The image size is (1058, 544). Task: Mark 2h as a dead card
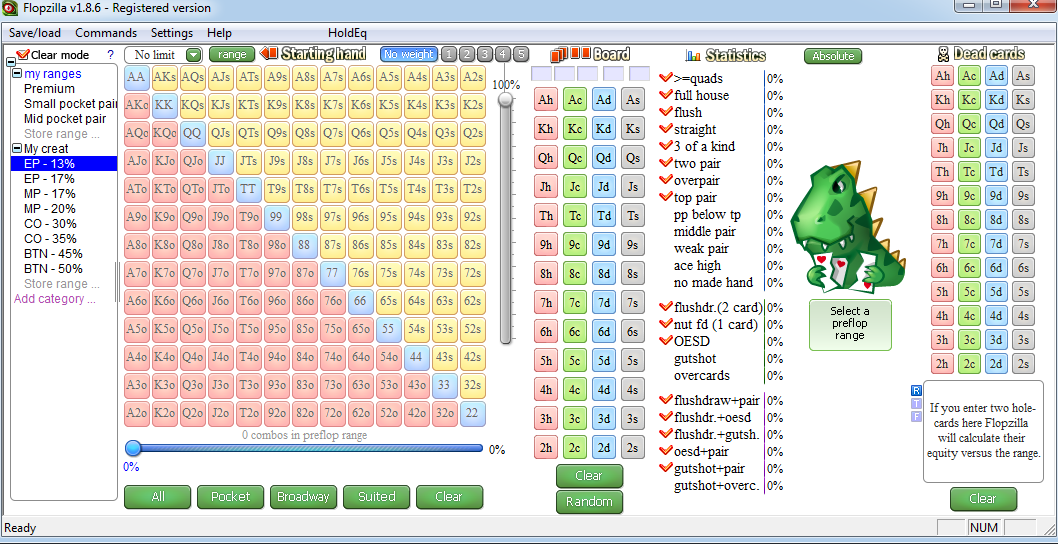point(943,364)
